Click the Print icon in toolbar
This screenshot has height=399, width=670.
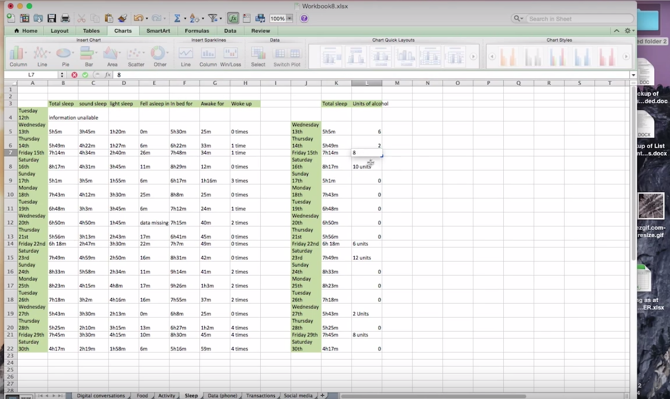[65, 18]
